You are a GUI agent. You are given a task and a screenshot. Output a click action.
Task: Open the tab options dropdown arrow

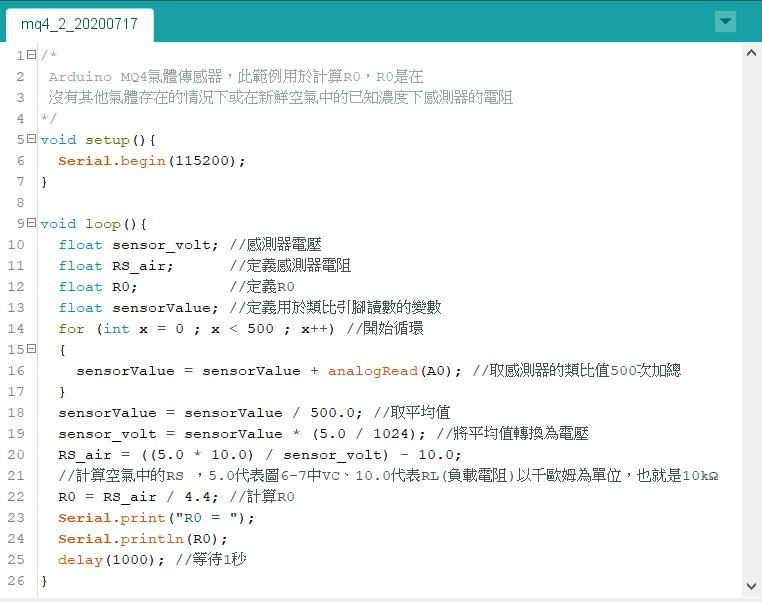point(725,22)
